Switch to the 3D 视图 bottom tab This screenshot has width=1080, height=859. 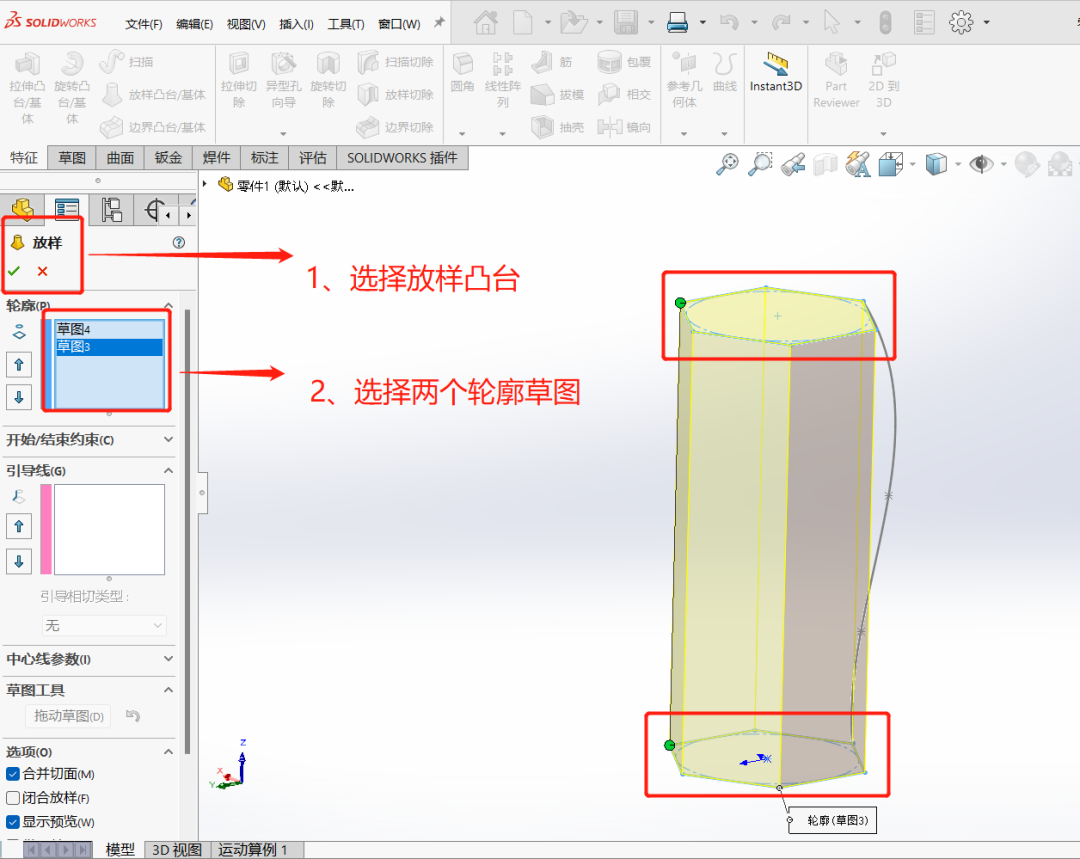point(177,849)
